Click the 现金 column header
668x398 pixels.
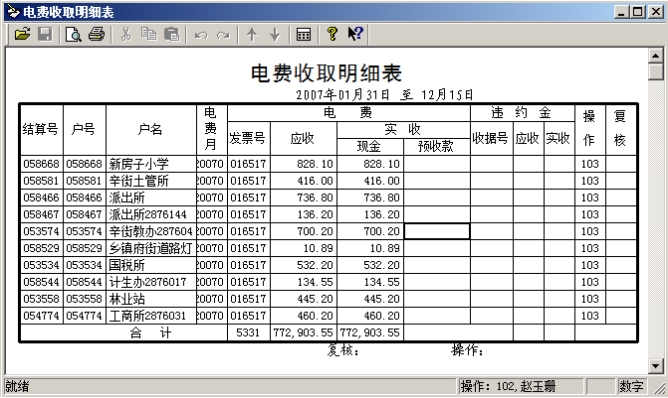[369, 147]
